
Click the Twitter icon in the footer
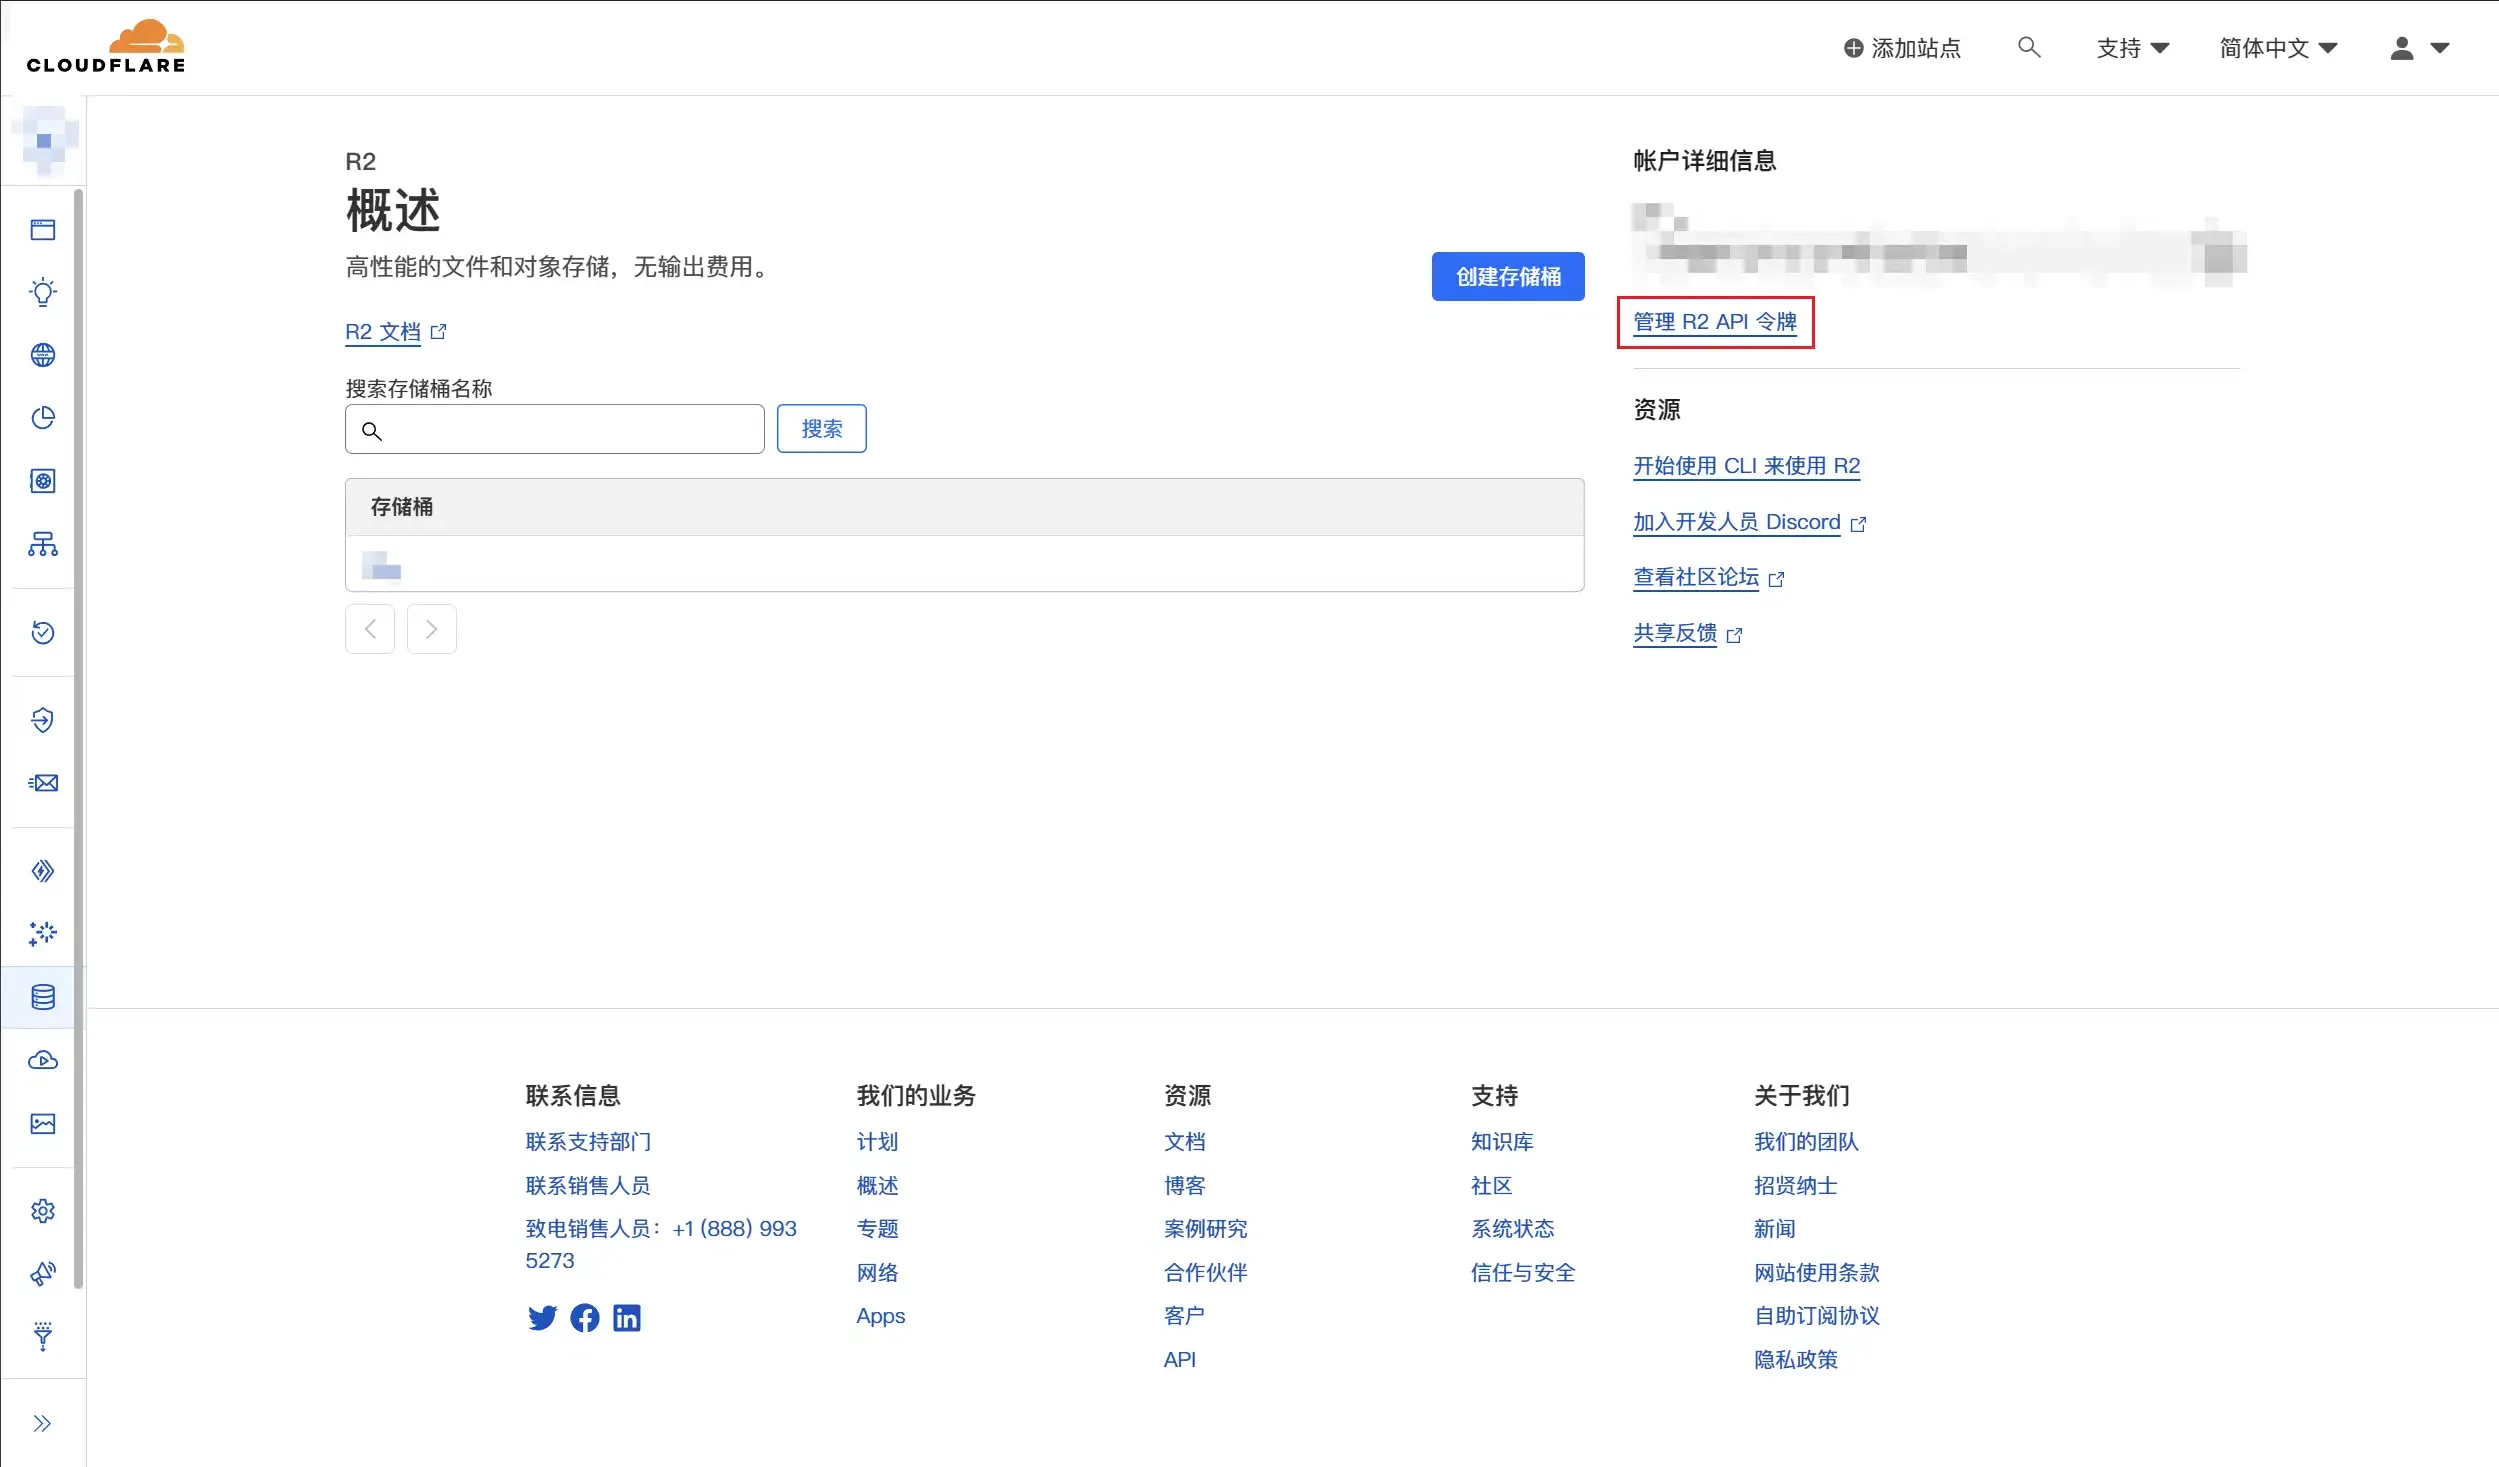point(542,1318)
